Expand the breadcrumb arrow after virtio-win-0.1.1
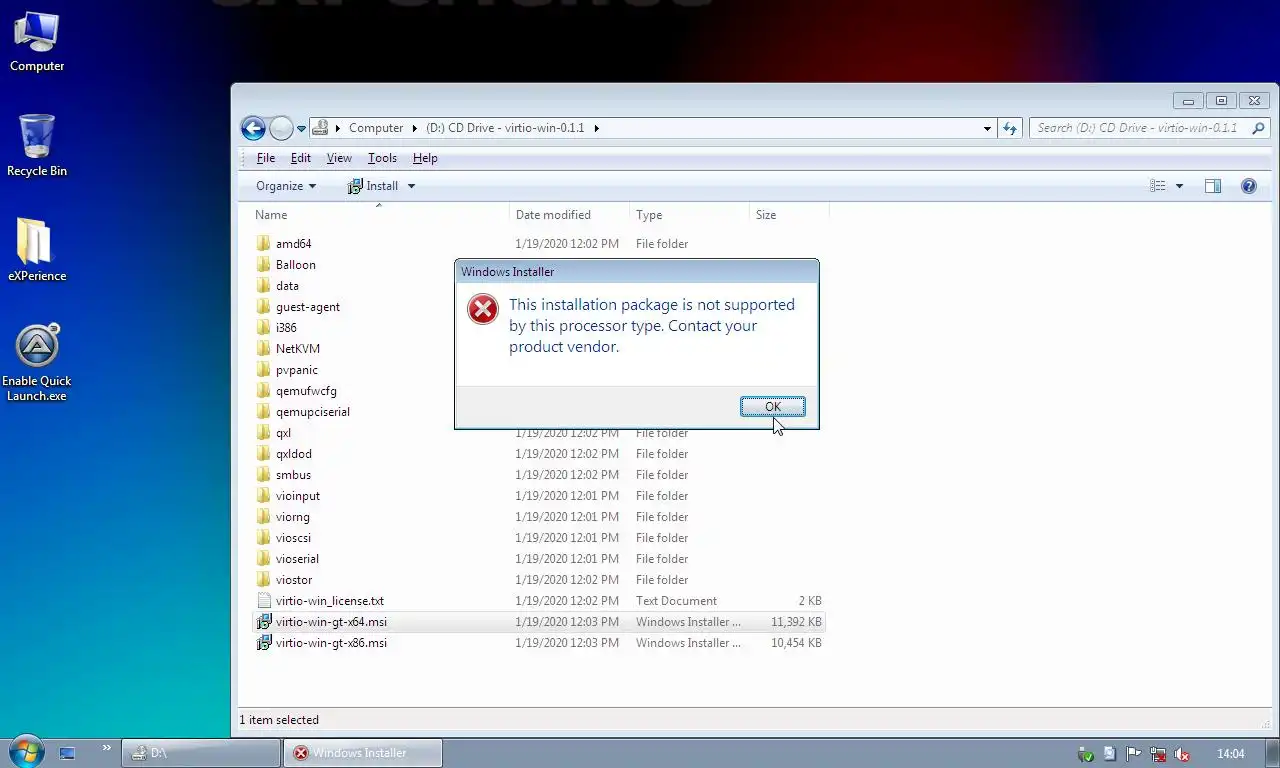Screen dimensions: 1280x768 (597, 128)
